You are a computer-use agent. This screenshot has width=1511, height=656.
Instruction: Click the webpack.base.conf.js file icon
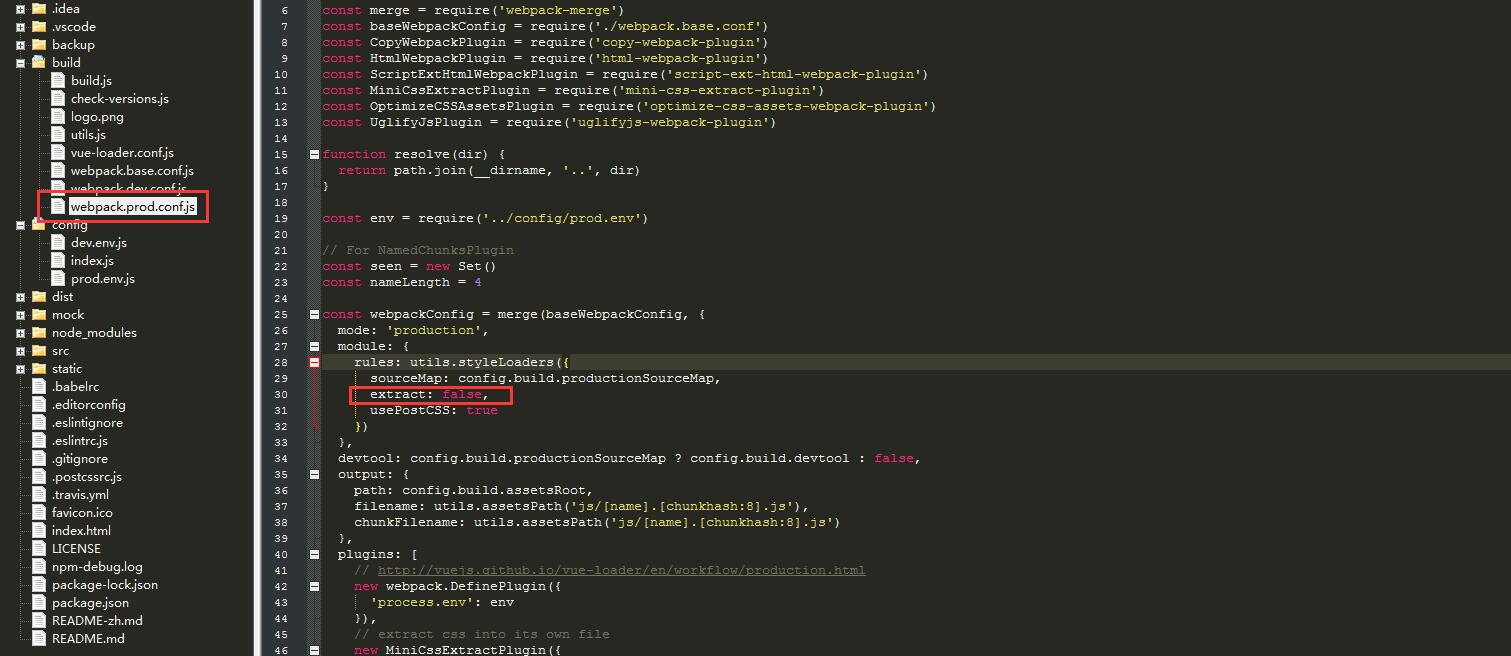pyautogui.click(x=58, y=170)
